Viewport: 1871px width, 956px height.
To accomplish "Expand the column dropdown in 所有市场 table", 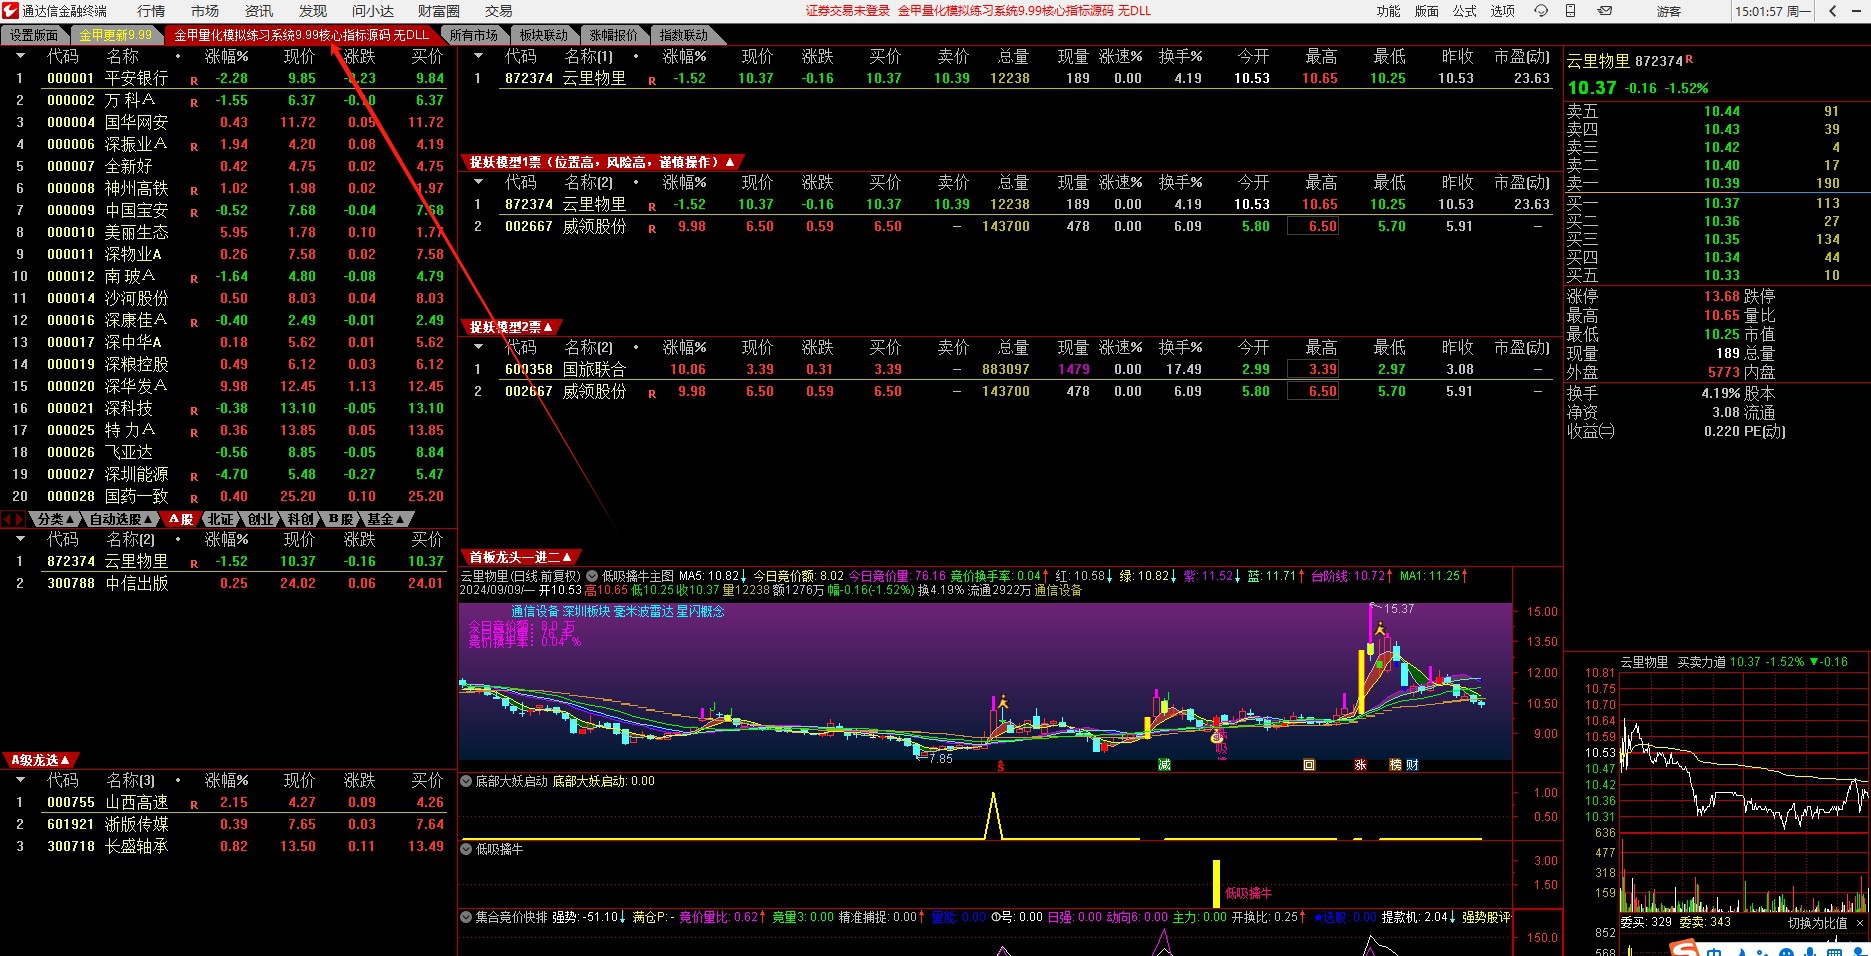I will pos(478,57).
